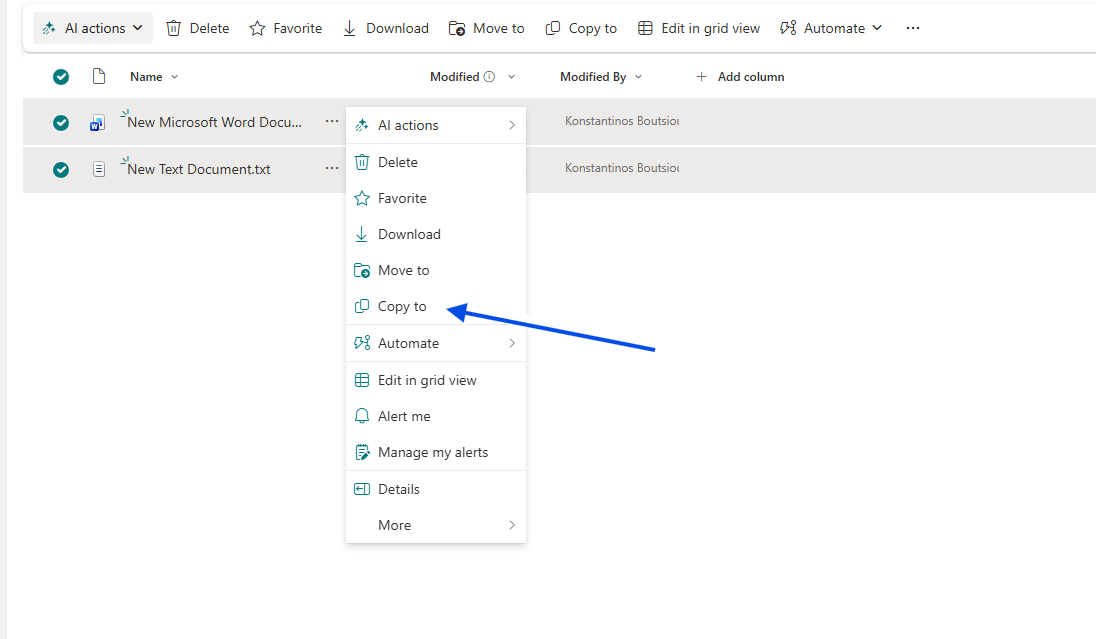Viewport: 1096px width, 639px height.
Task: Click the Move to folder icon in toolbar
Action: (457, 28)
